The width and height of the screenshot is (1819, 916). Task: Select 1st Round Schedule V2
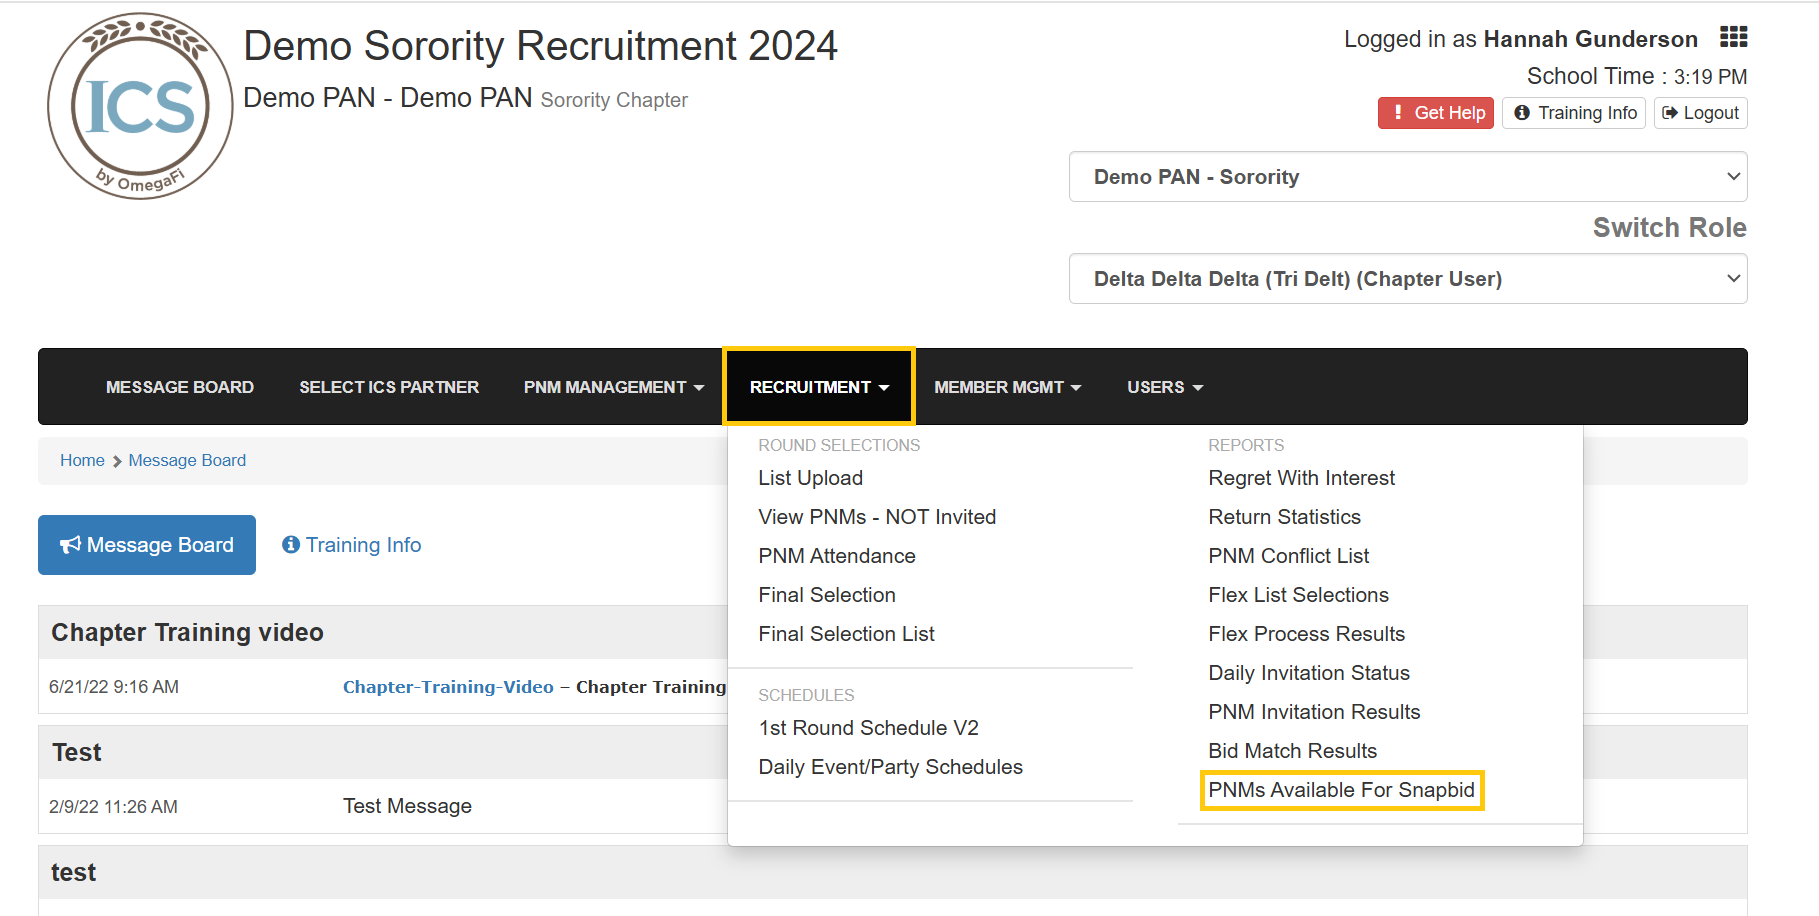click(868, 728)
